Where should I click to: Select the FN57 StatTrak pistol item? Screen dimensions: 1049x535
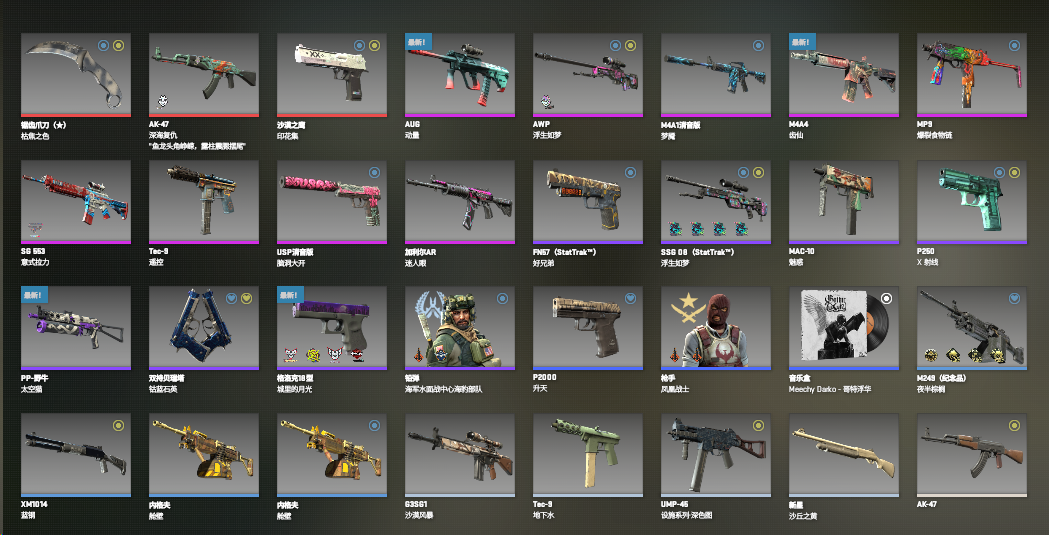coord(587,201)
